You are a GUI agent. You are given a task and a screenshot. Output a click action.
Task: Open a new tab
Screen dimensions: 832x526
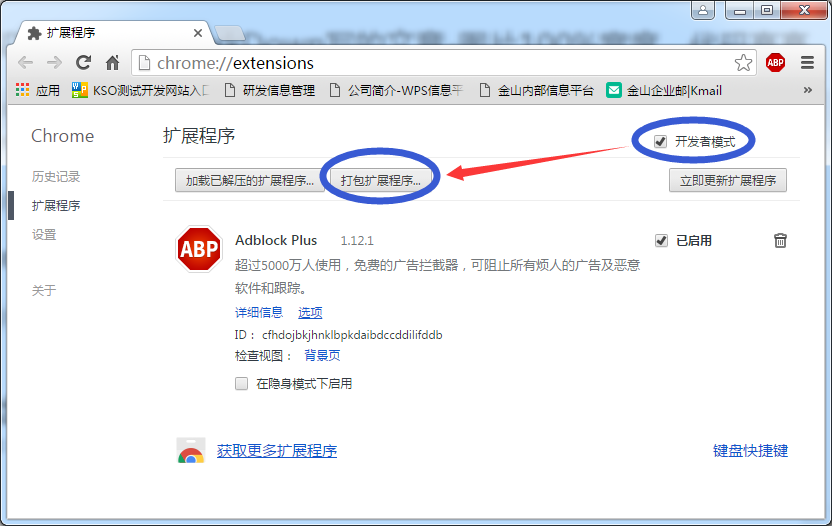[x=229, y=33]
